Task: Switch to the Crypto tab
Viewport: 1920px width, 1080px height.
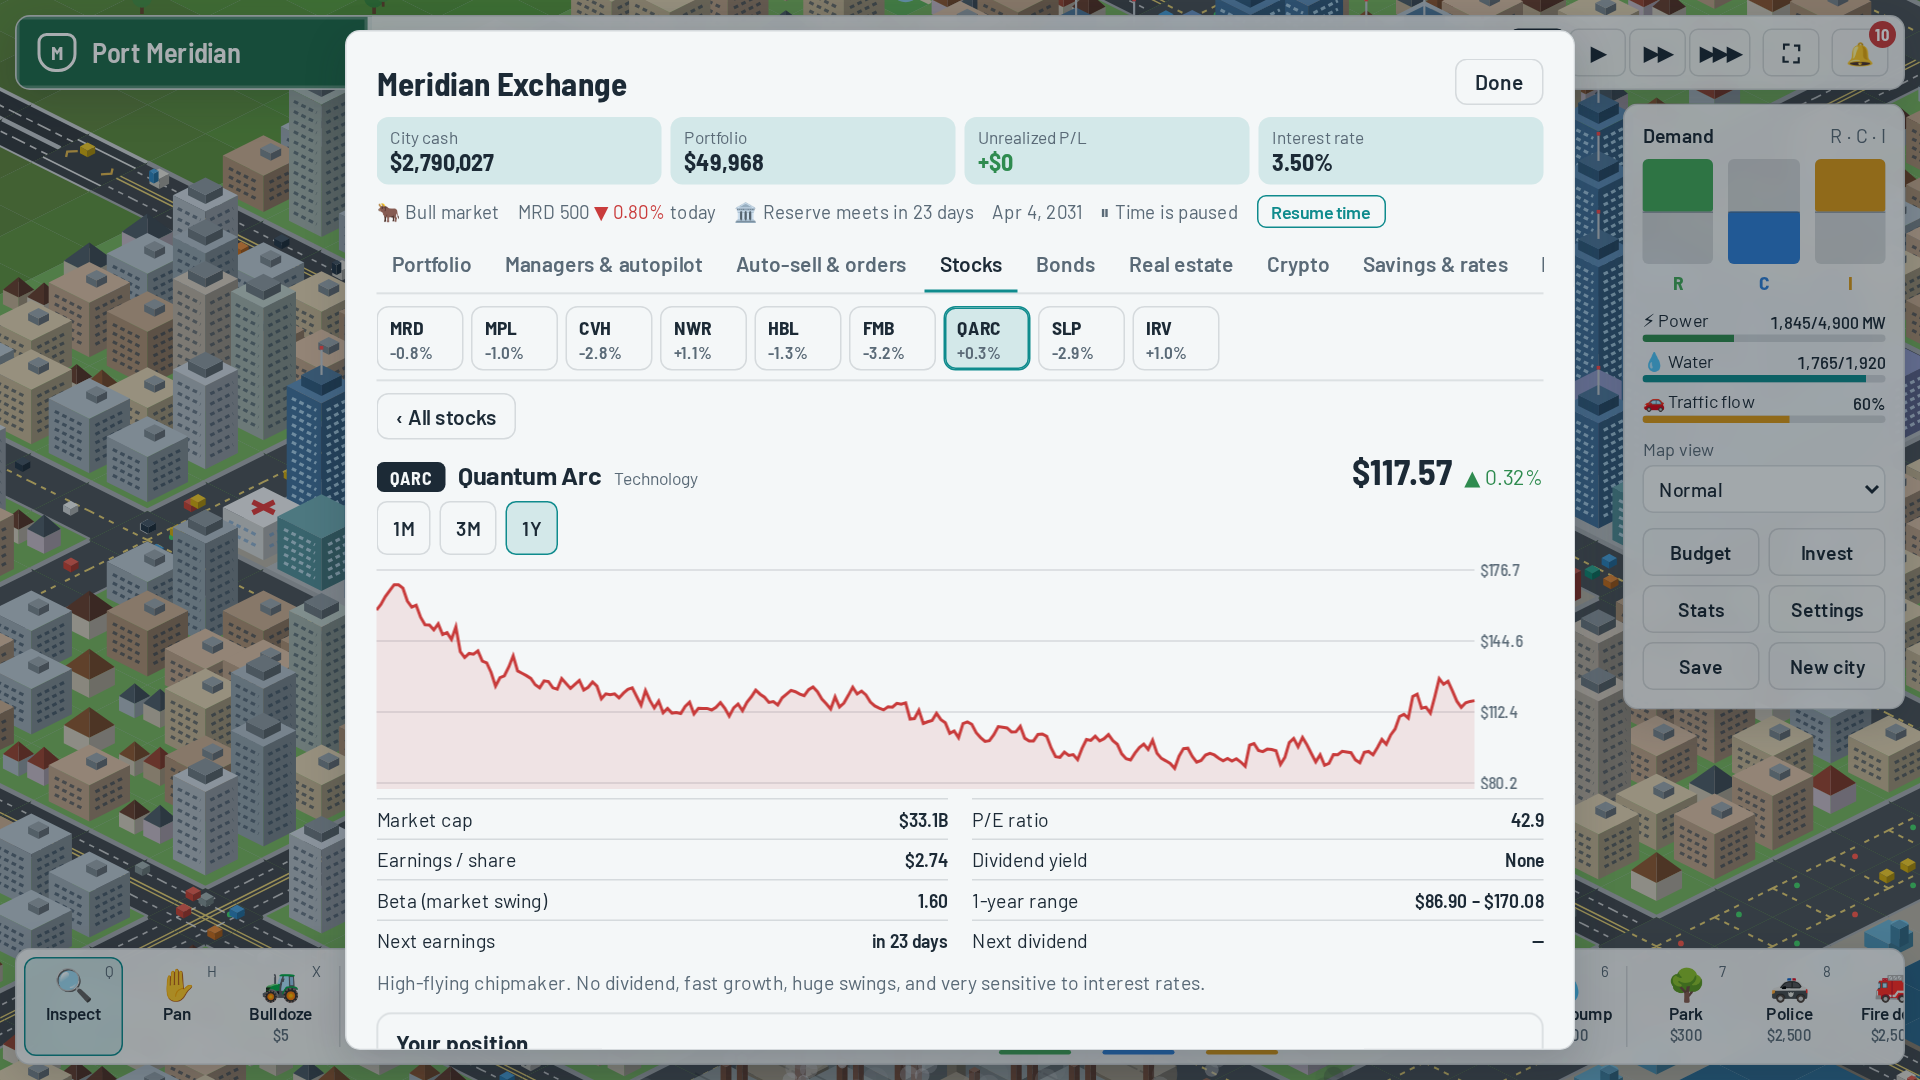Action: coord(1298,265)
